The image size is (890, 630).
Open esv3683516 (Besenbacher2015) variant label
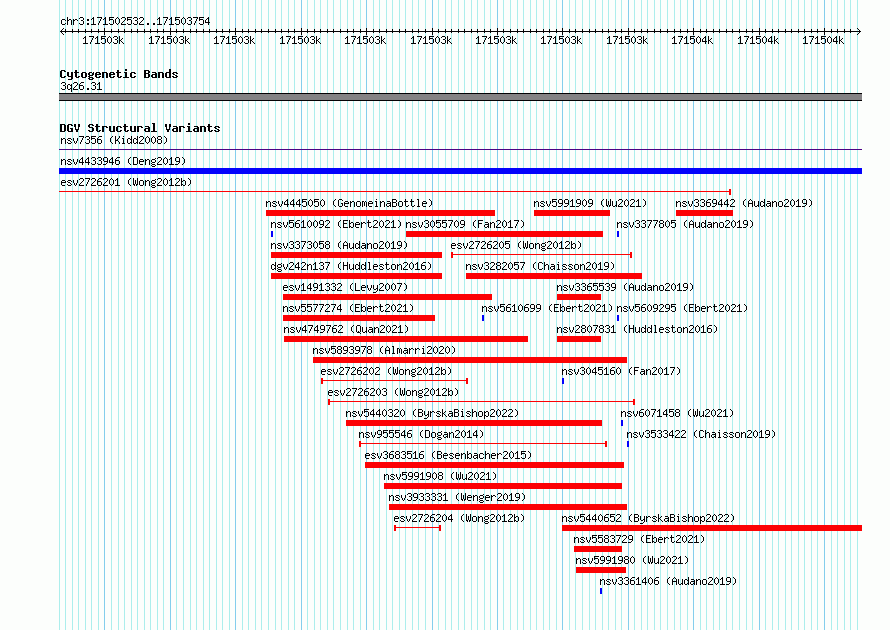(448, 455)
